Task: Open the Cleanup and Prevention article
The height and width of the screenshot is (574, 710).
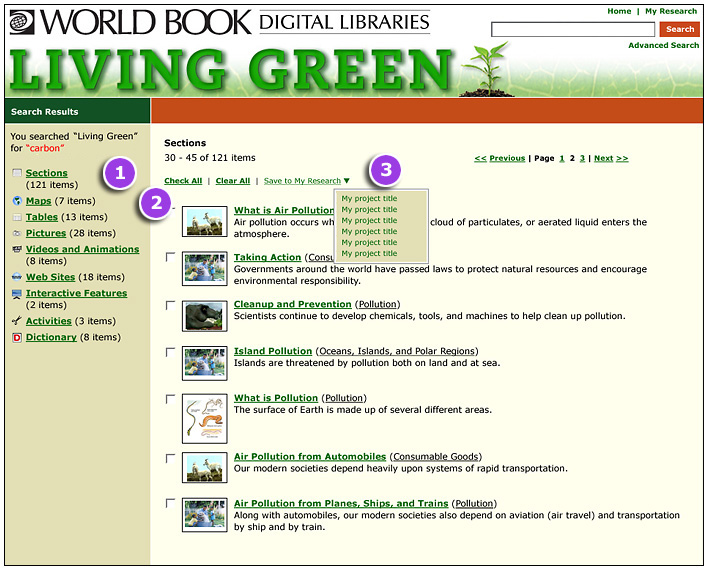Action: [293, 304]
